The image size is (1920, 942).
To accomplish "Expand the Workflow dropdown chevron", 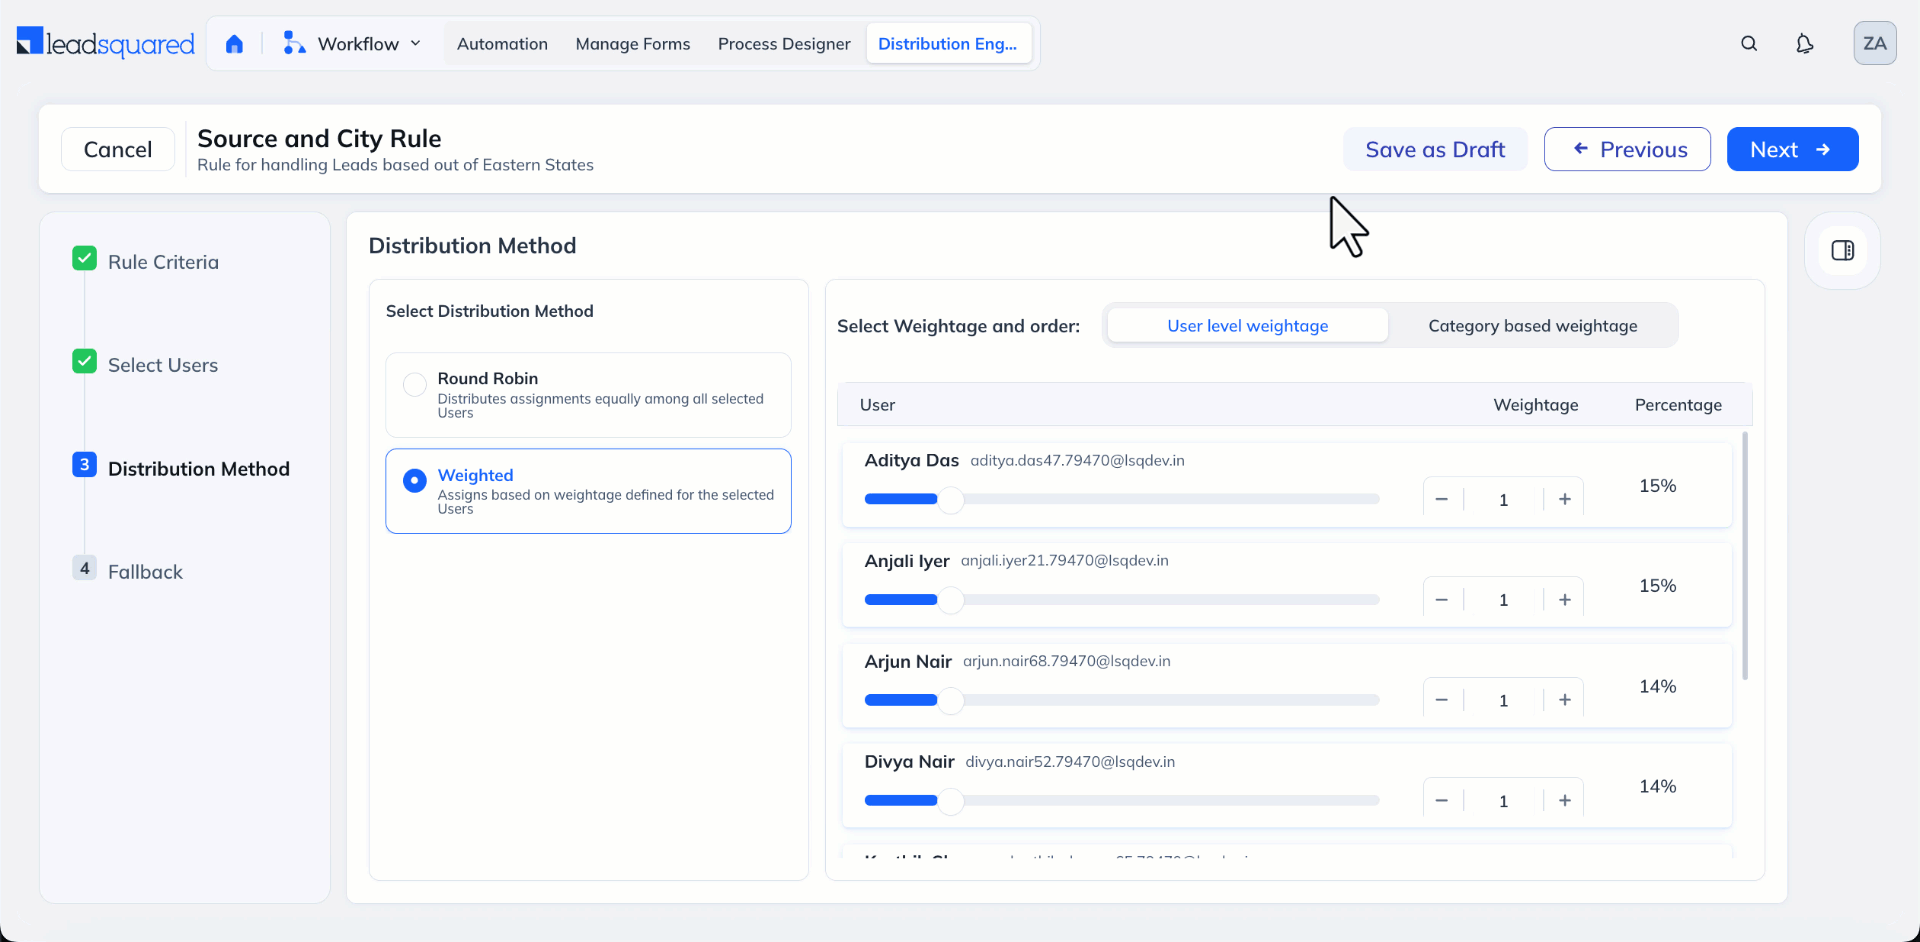I will [x=416, y=43].
